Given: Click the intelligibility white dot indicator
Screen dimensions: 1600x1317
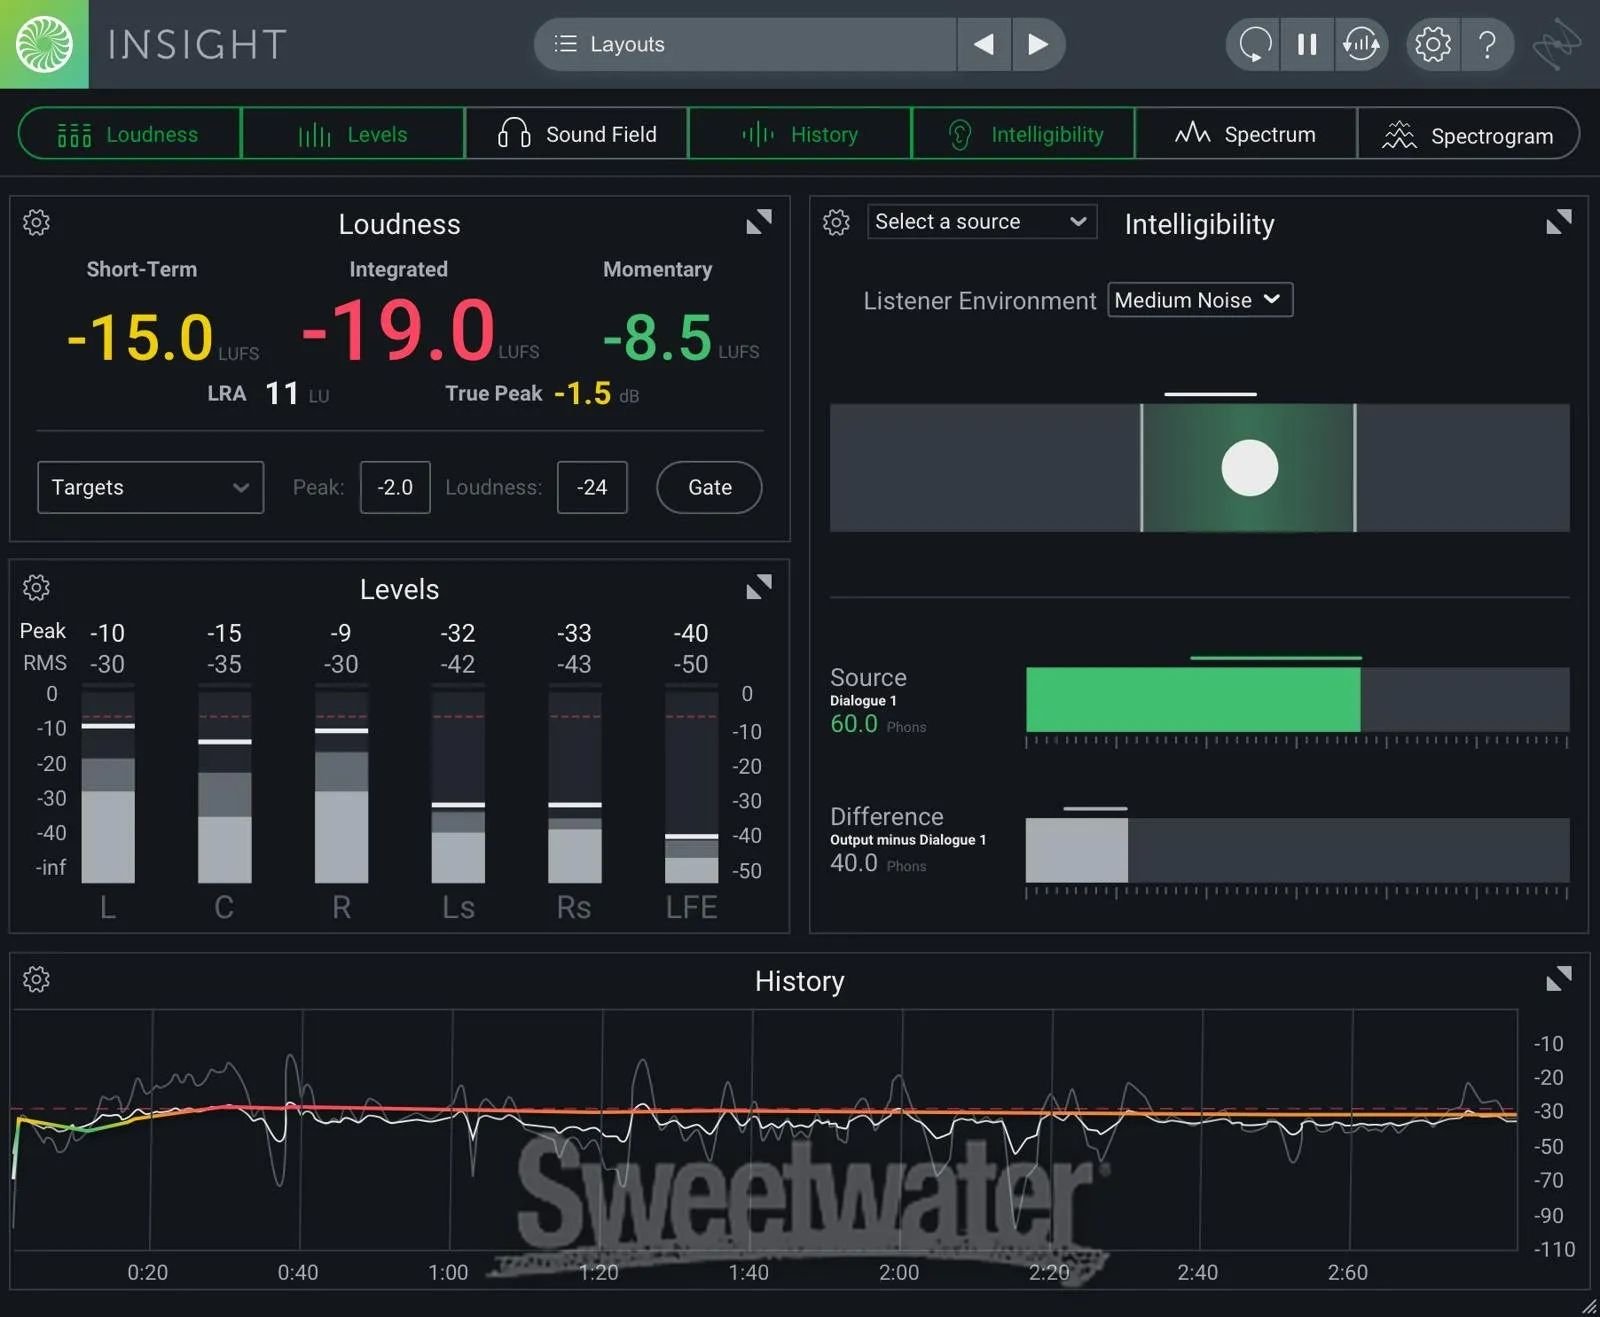Looking at the screenshot, I should tap(1250, 468).
